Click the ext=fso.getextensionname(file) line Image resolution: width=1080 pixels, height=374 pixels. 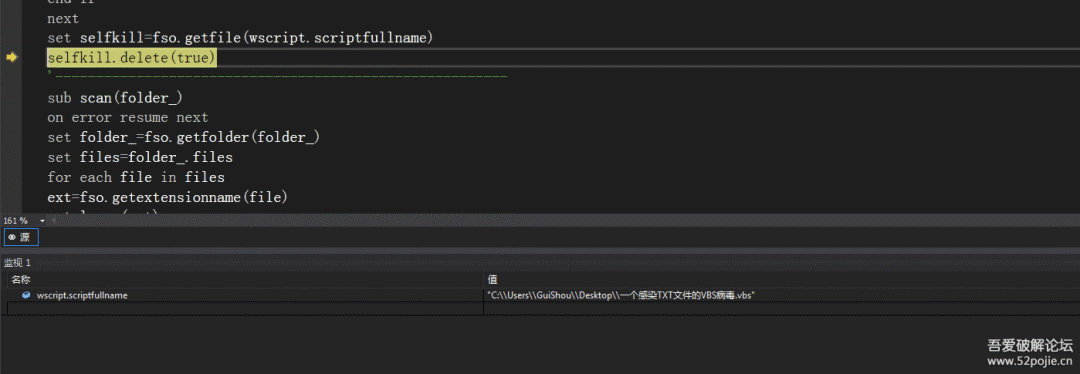[x=167, y=197]
